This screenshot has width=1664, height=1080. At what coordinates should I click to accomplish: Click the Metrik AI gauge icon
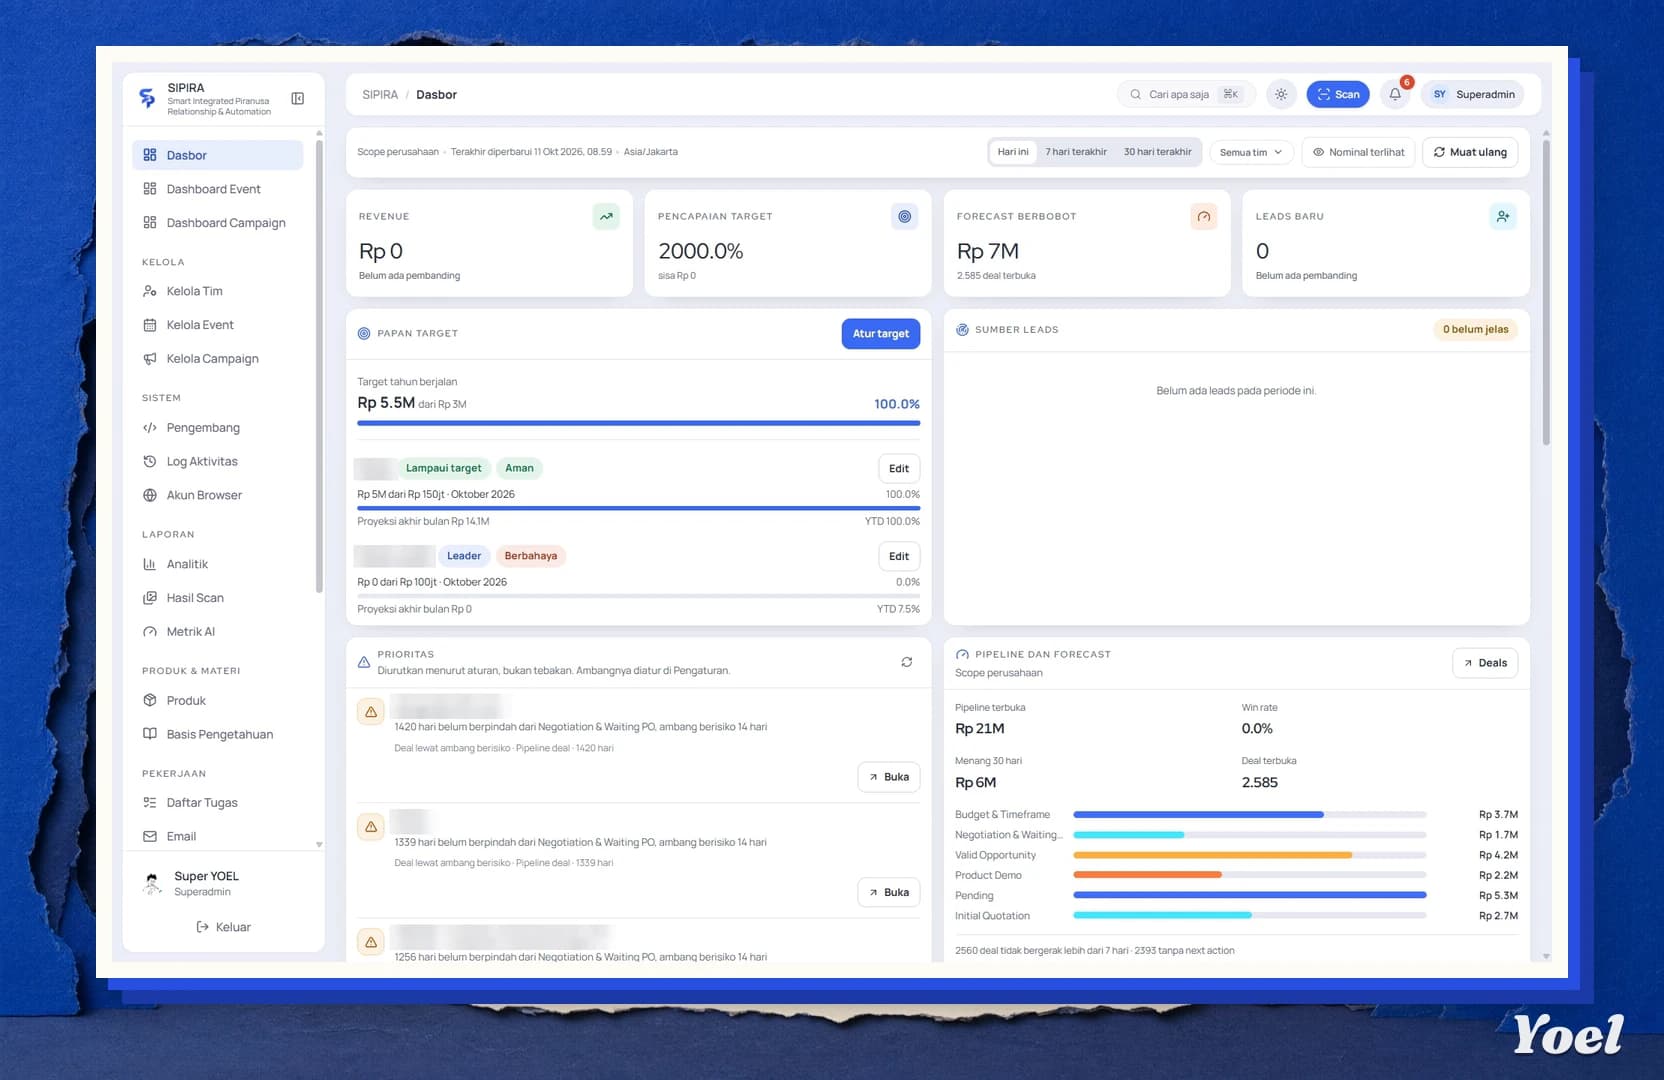click(x=150, y=632)
